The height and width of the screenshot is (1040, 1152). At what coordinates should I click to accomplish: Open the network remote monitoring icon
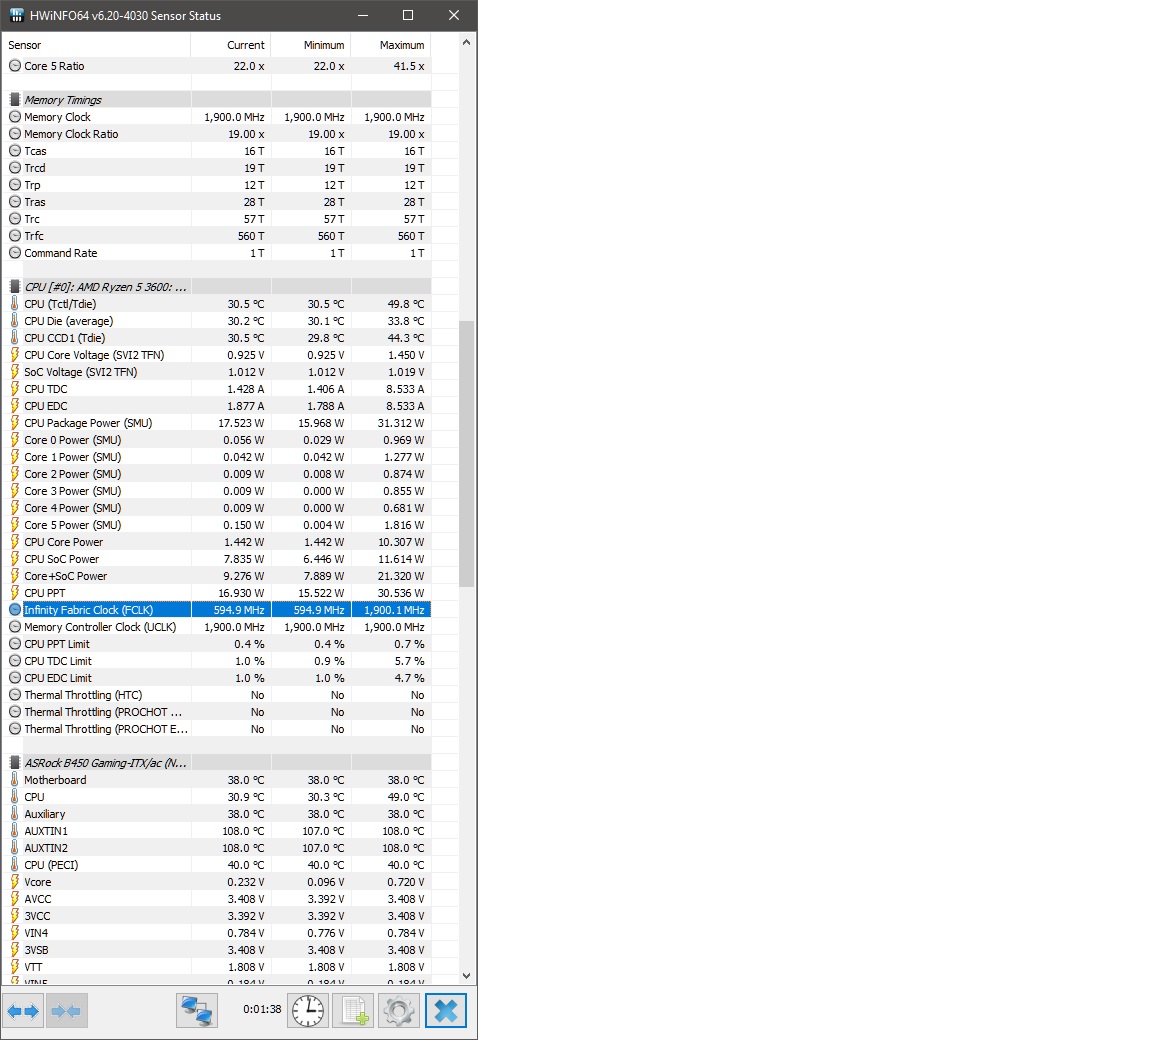tap(197, 1011)
